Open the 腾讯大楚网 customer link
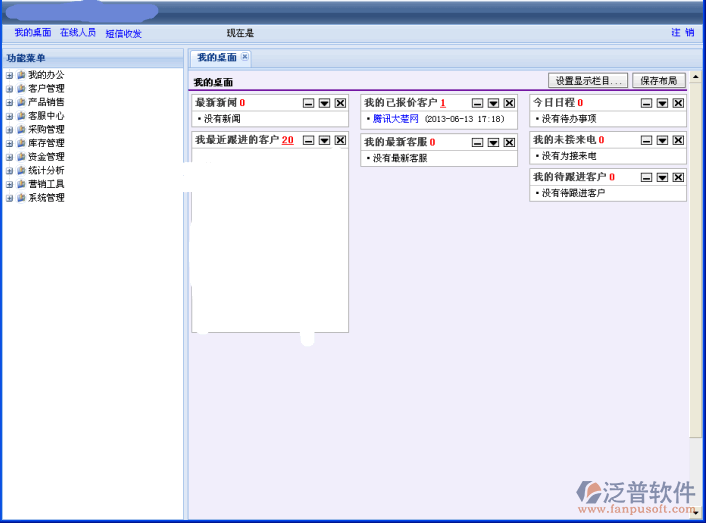This screenshot has width=706, height=525. (395, 119)
